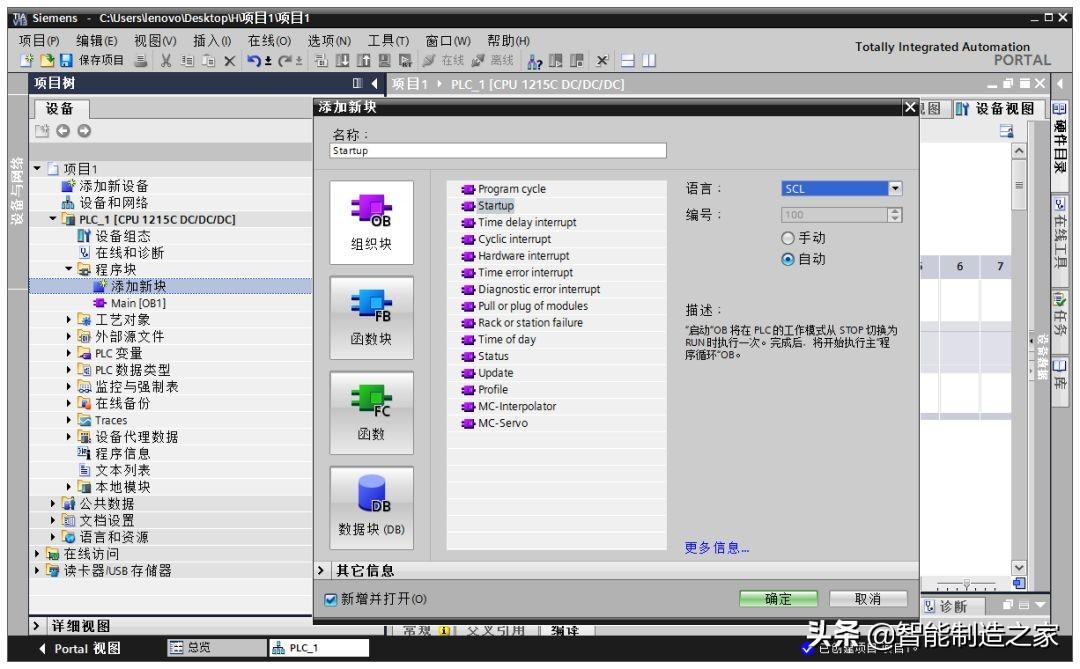This screenshot has height=669, width=1080.
Task: Click the 名称 input field containing Startup
Action: pyautogui.click(x=498, y=150)
